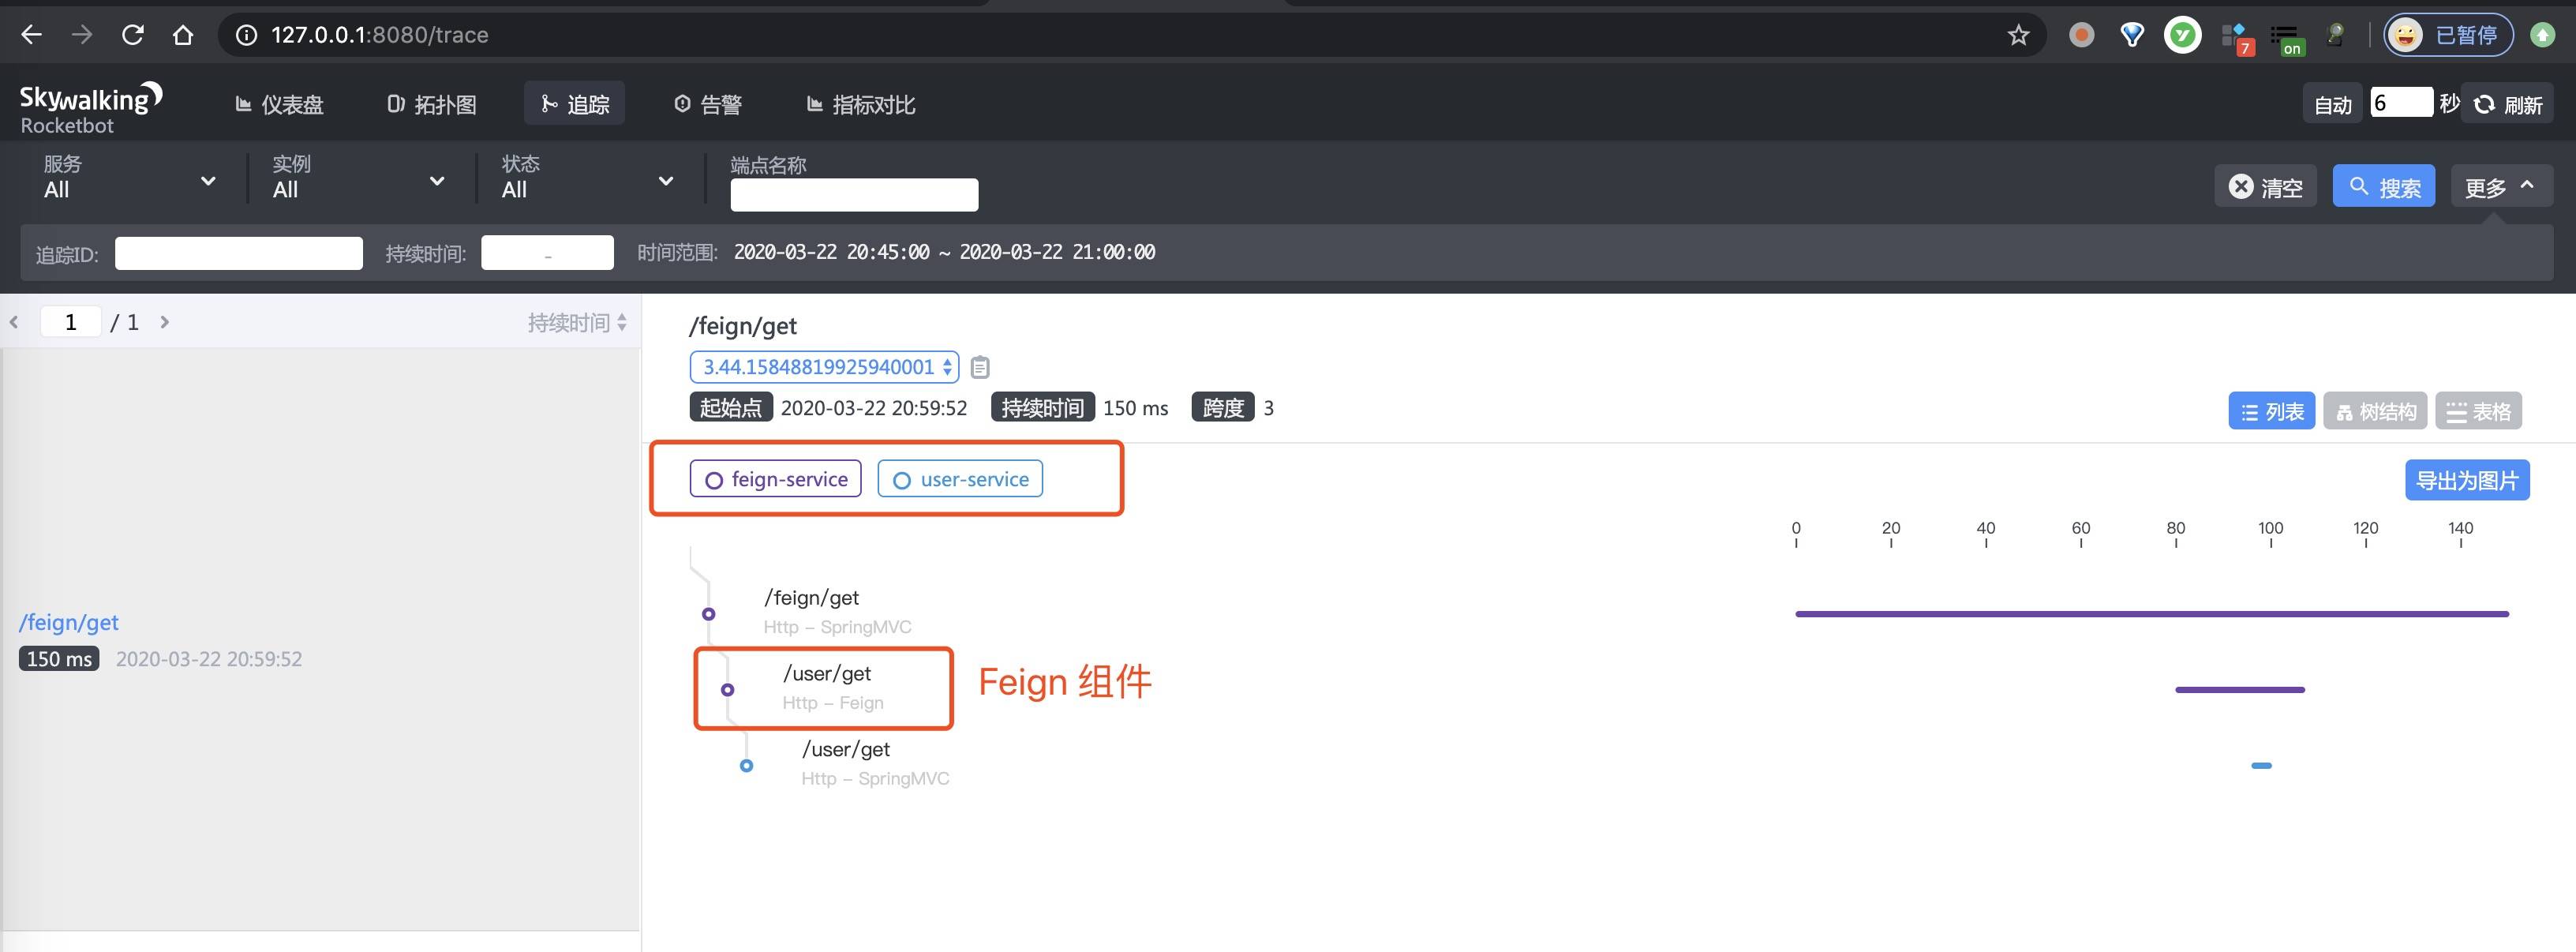Click the 自动 refresh interval stepper
2576x952 pixels.
point(2402,102)
